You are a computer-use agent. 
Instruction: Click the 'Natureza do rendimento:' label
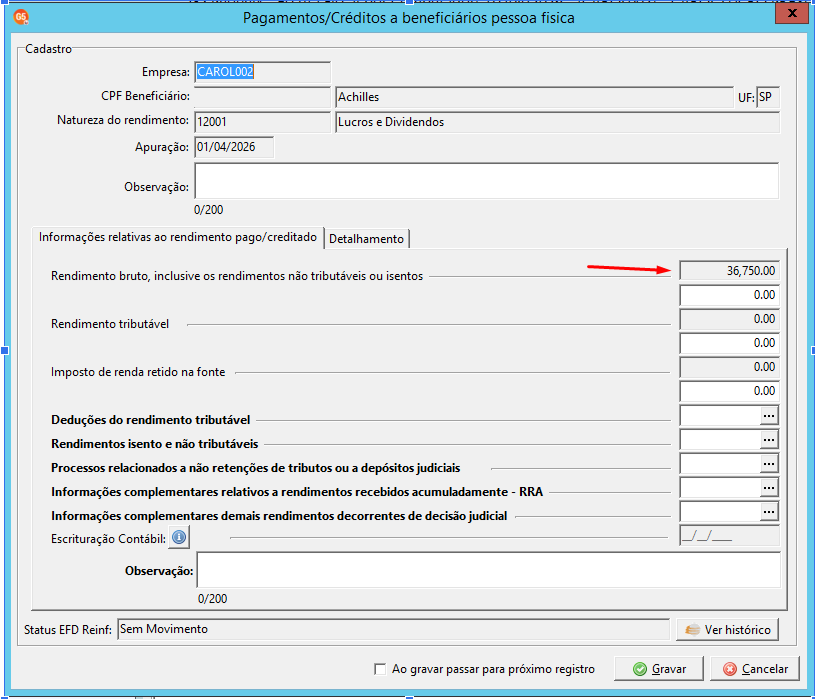coord(123,120)
